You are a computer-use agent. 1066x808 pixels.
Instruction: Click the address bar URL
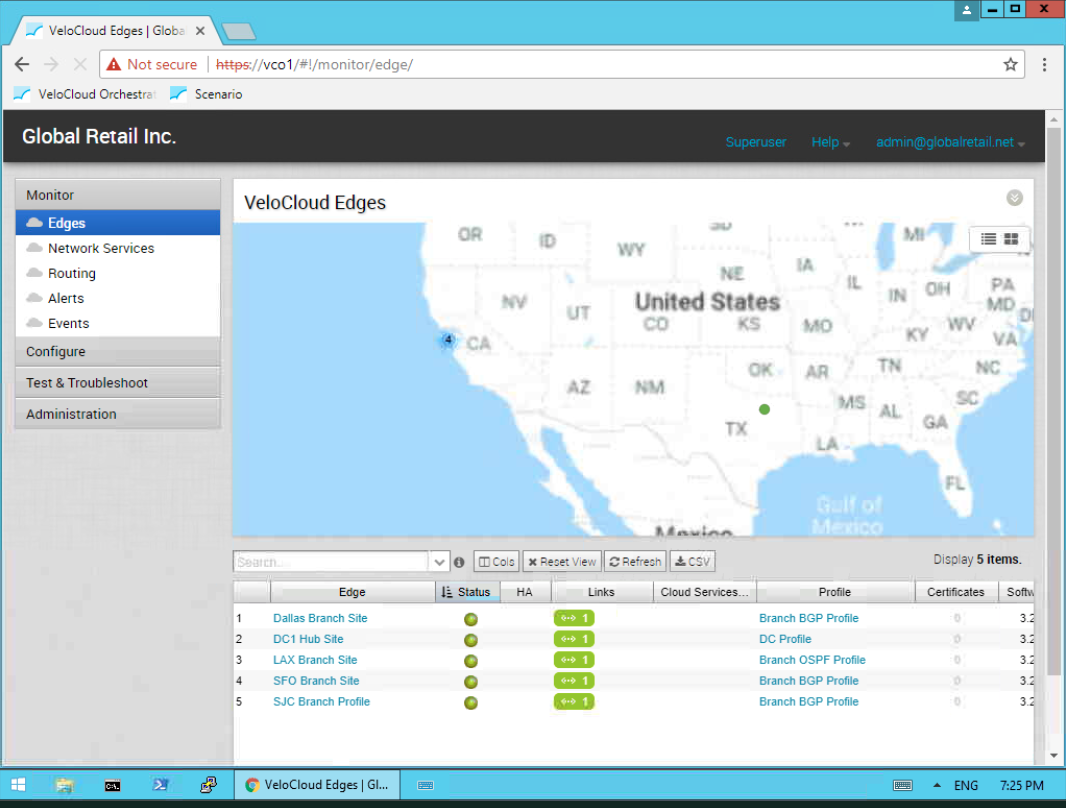point(314,65)
